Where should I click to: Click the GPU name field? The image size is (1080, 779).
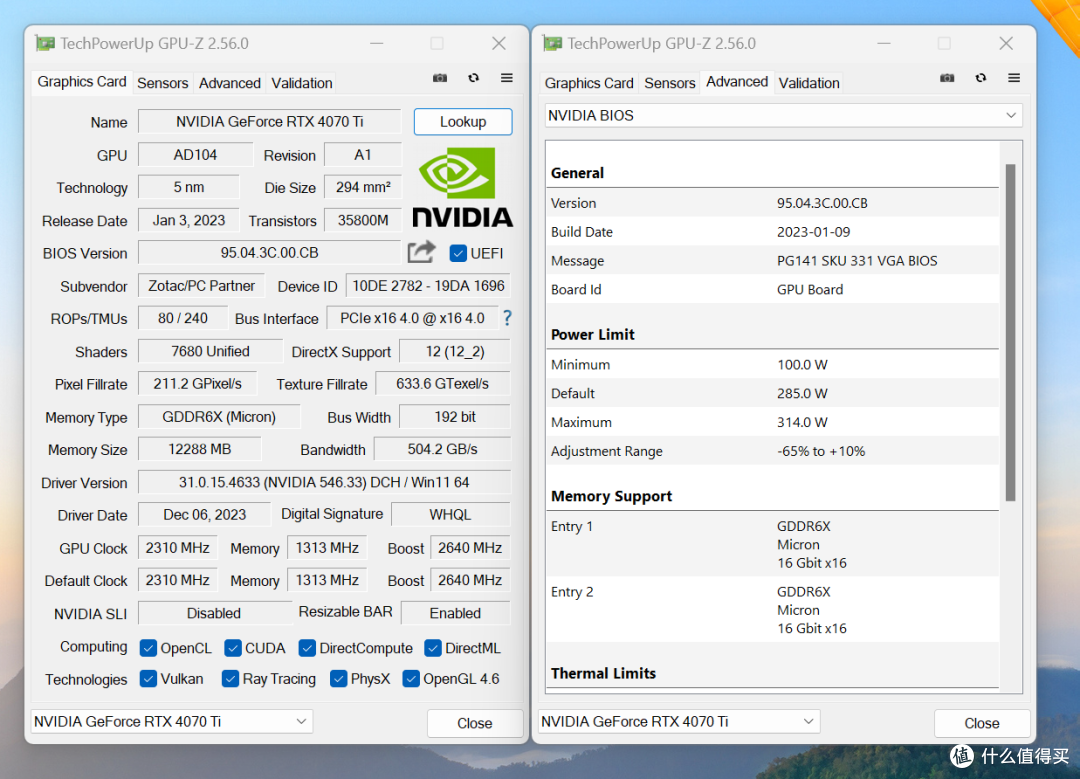click(269, 122)
